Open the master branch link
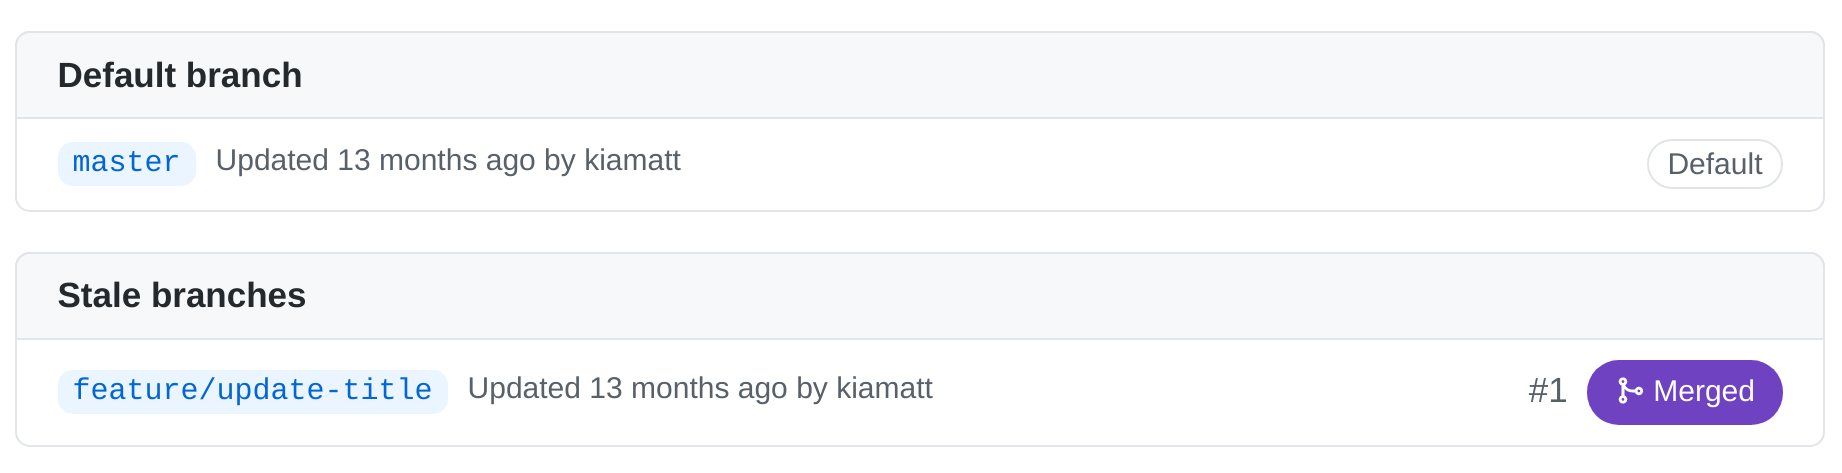Viewport: 1842px width, 473px height. [126, 163]
